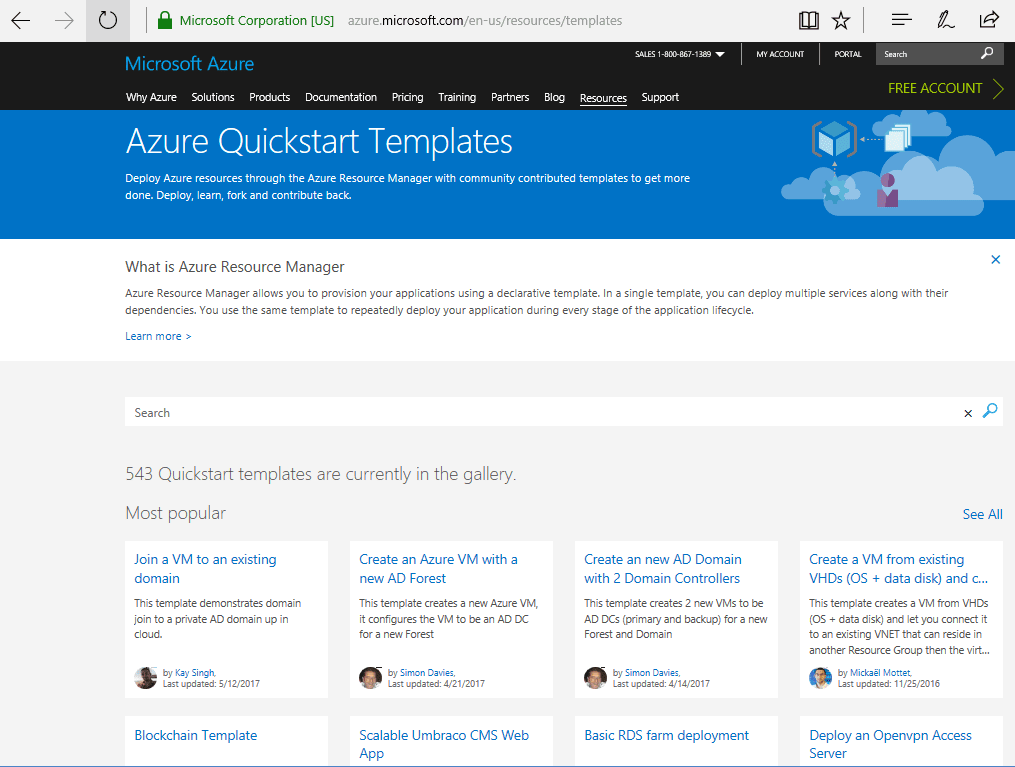Click Kay Singh's avatar picture
The height and width of the screenshot is (767, 1015).
pyautogui.click(x=146, y=678)
